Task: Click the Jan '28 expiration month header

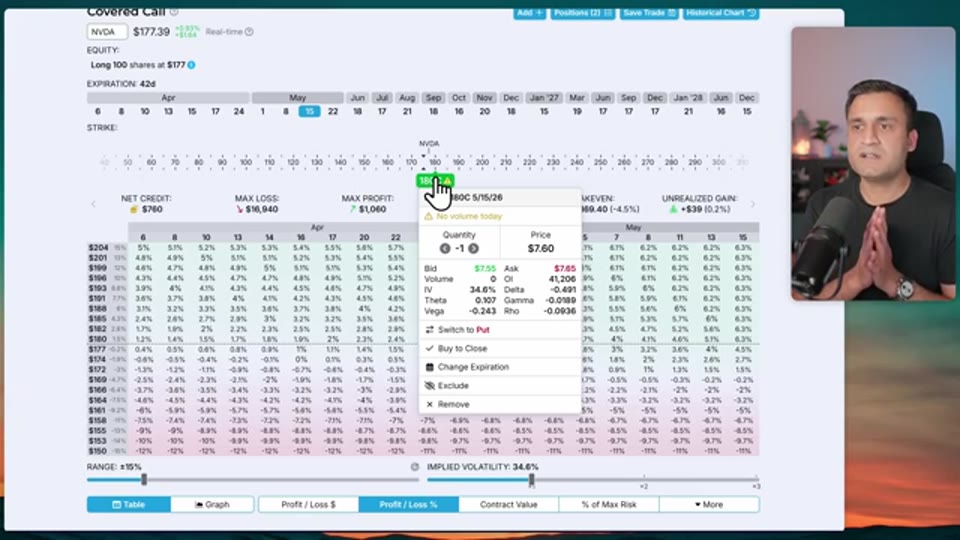Action: [688, 98]
